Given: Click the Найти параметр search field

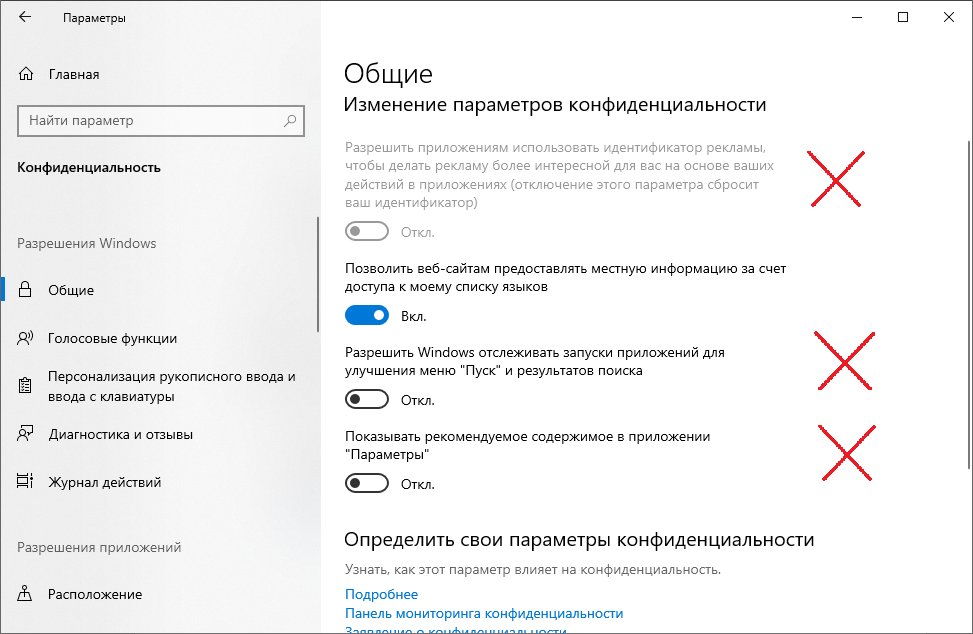Looking at the screenshot, I should point(150,121).
